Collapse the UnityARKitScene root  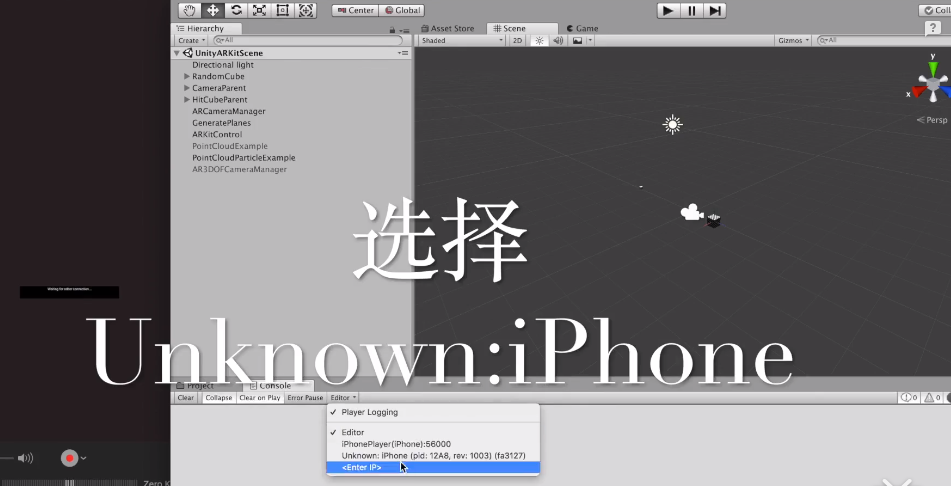177,53
